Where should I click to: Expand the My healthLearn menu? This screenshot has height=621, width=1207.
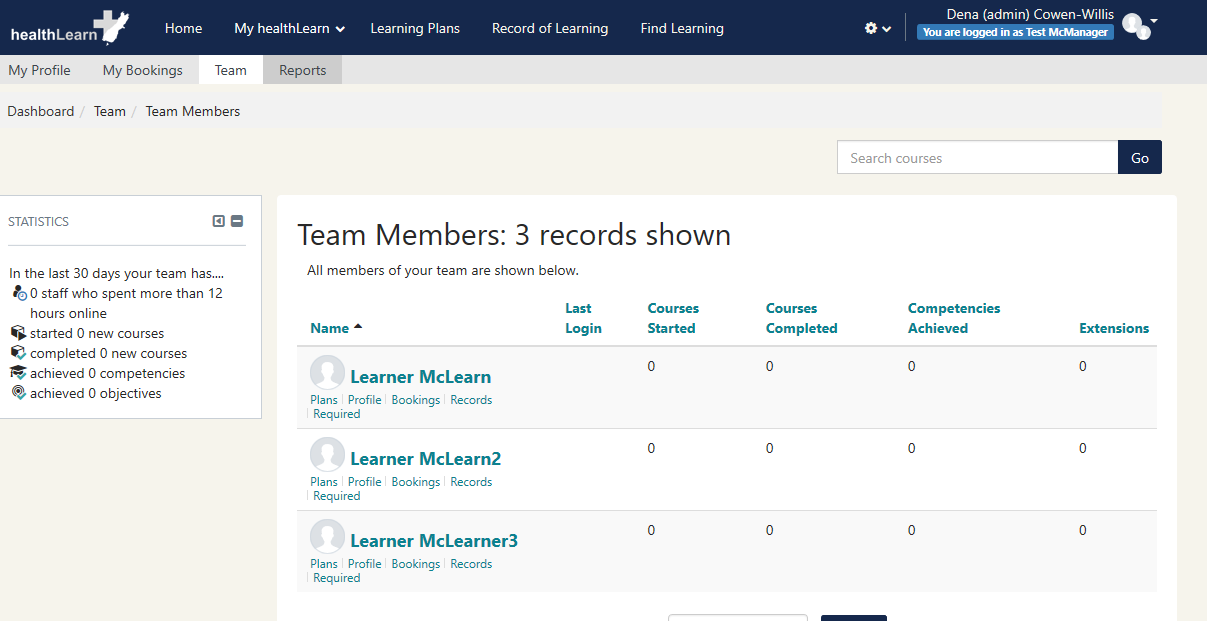click(x=289, y=29)
